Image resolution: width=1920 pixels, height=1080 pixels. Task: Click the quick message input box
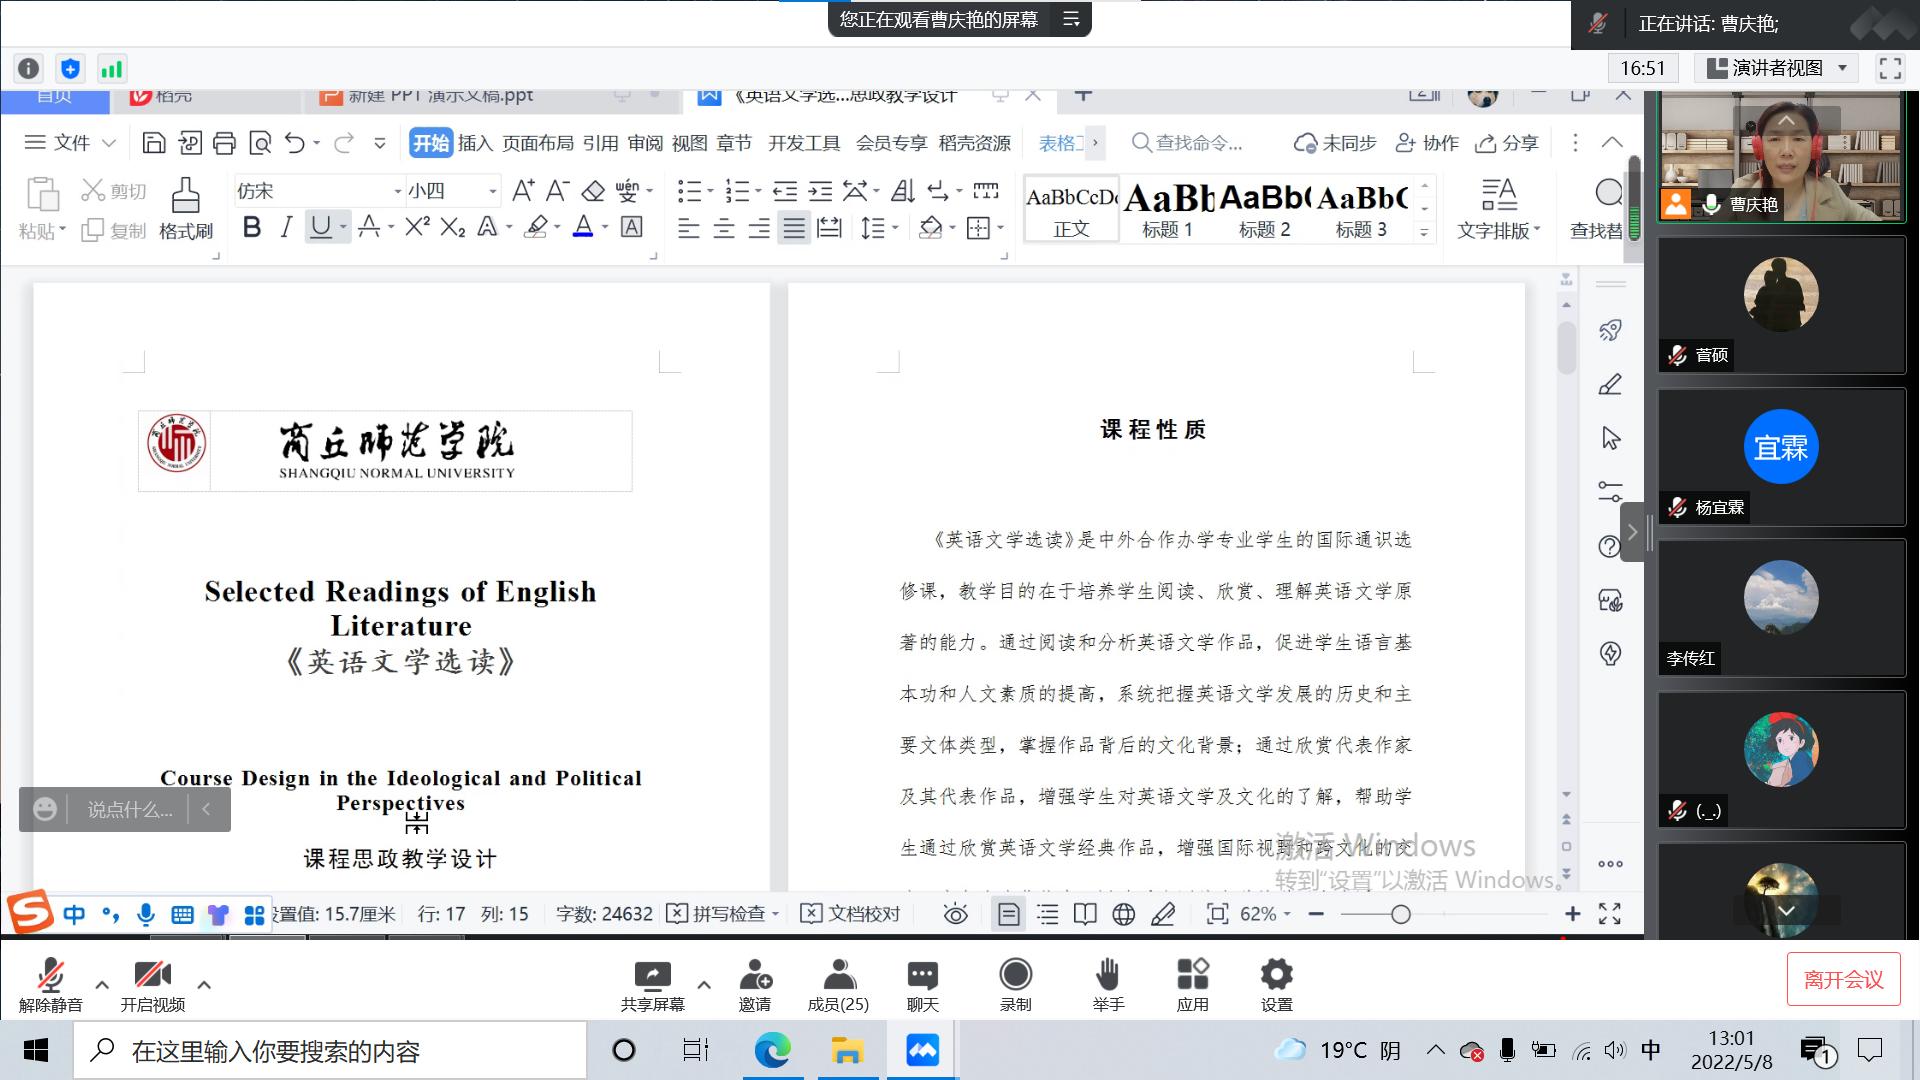tap(129, 810)
